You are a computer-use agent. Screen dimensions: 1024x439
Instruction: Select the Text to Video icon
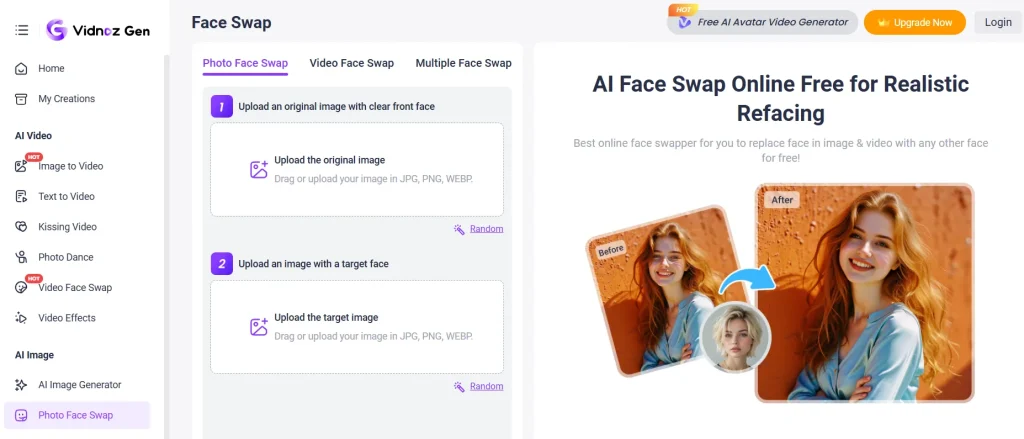(x=22, y=196)
